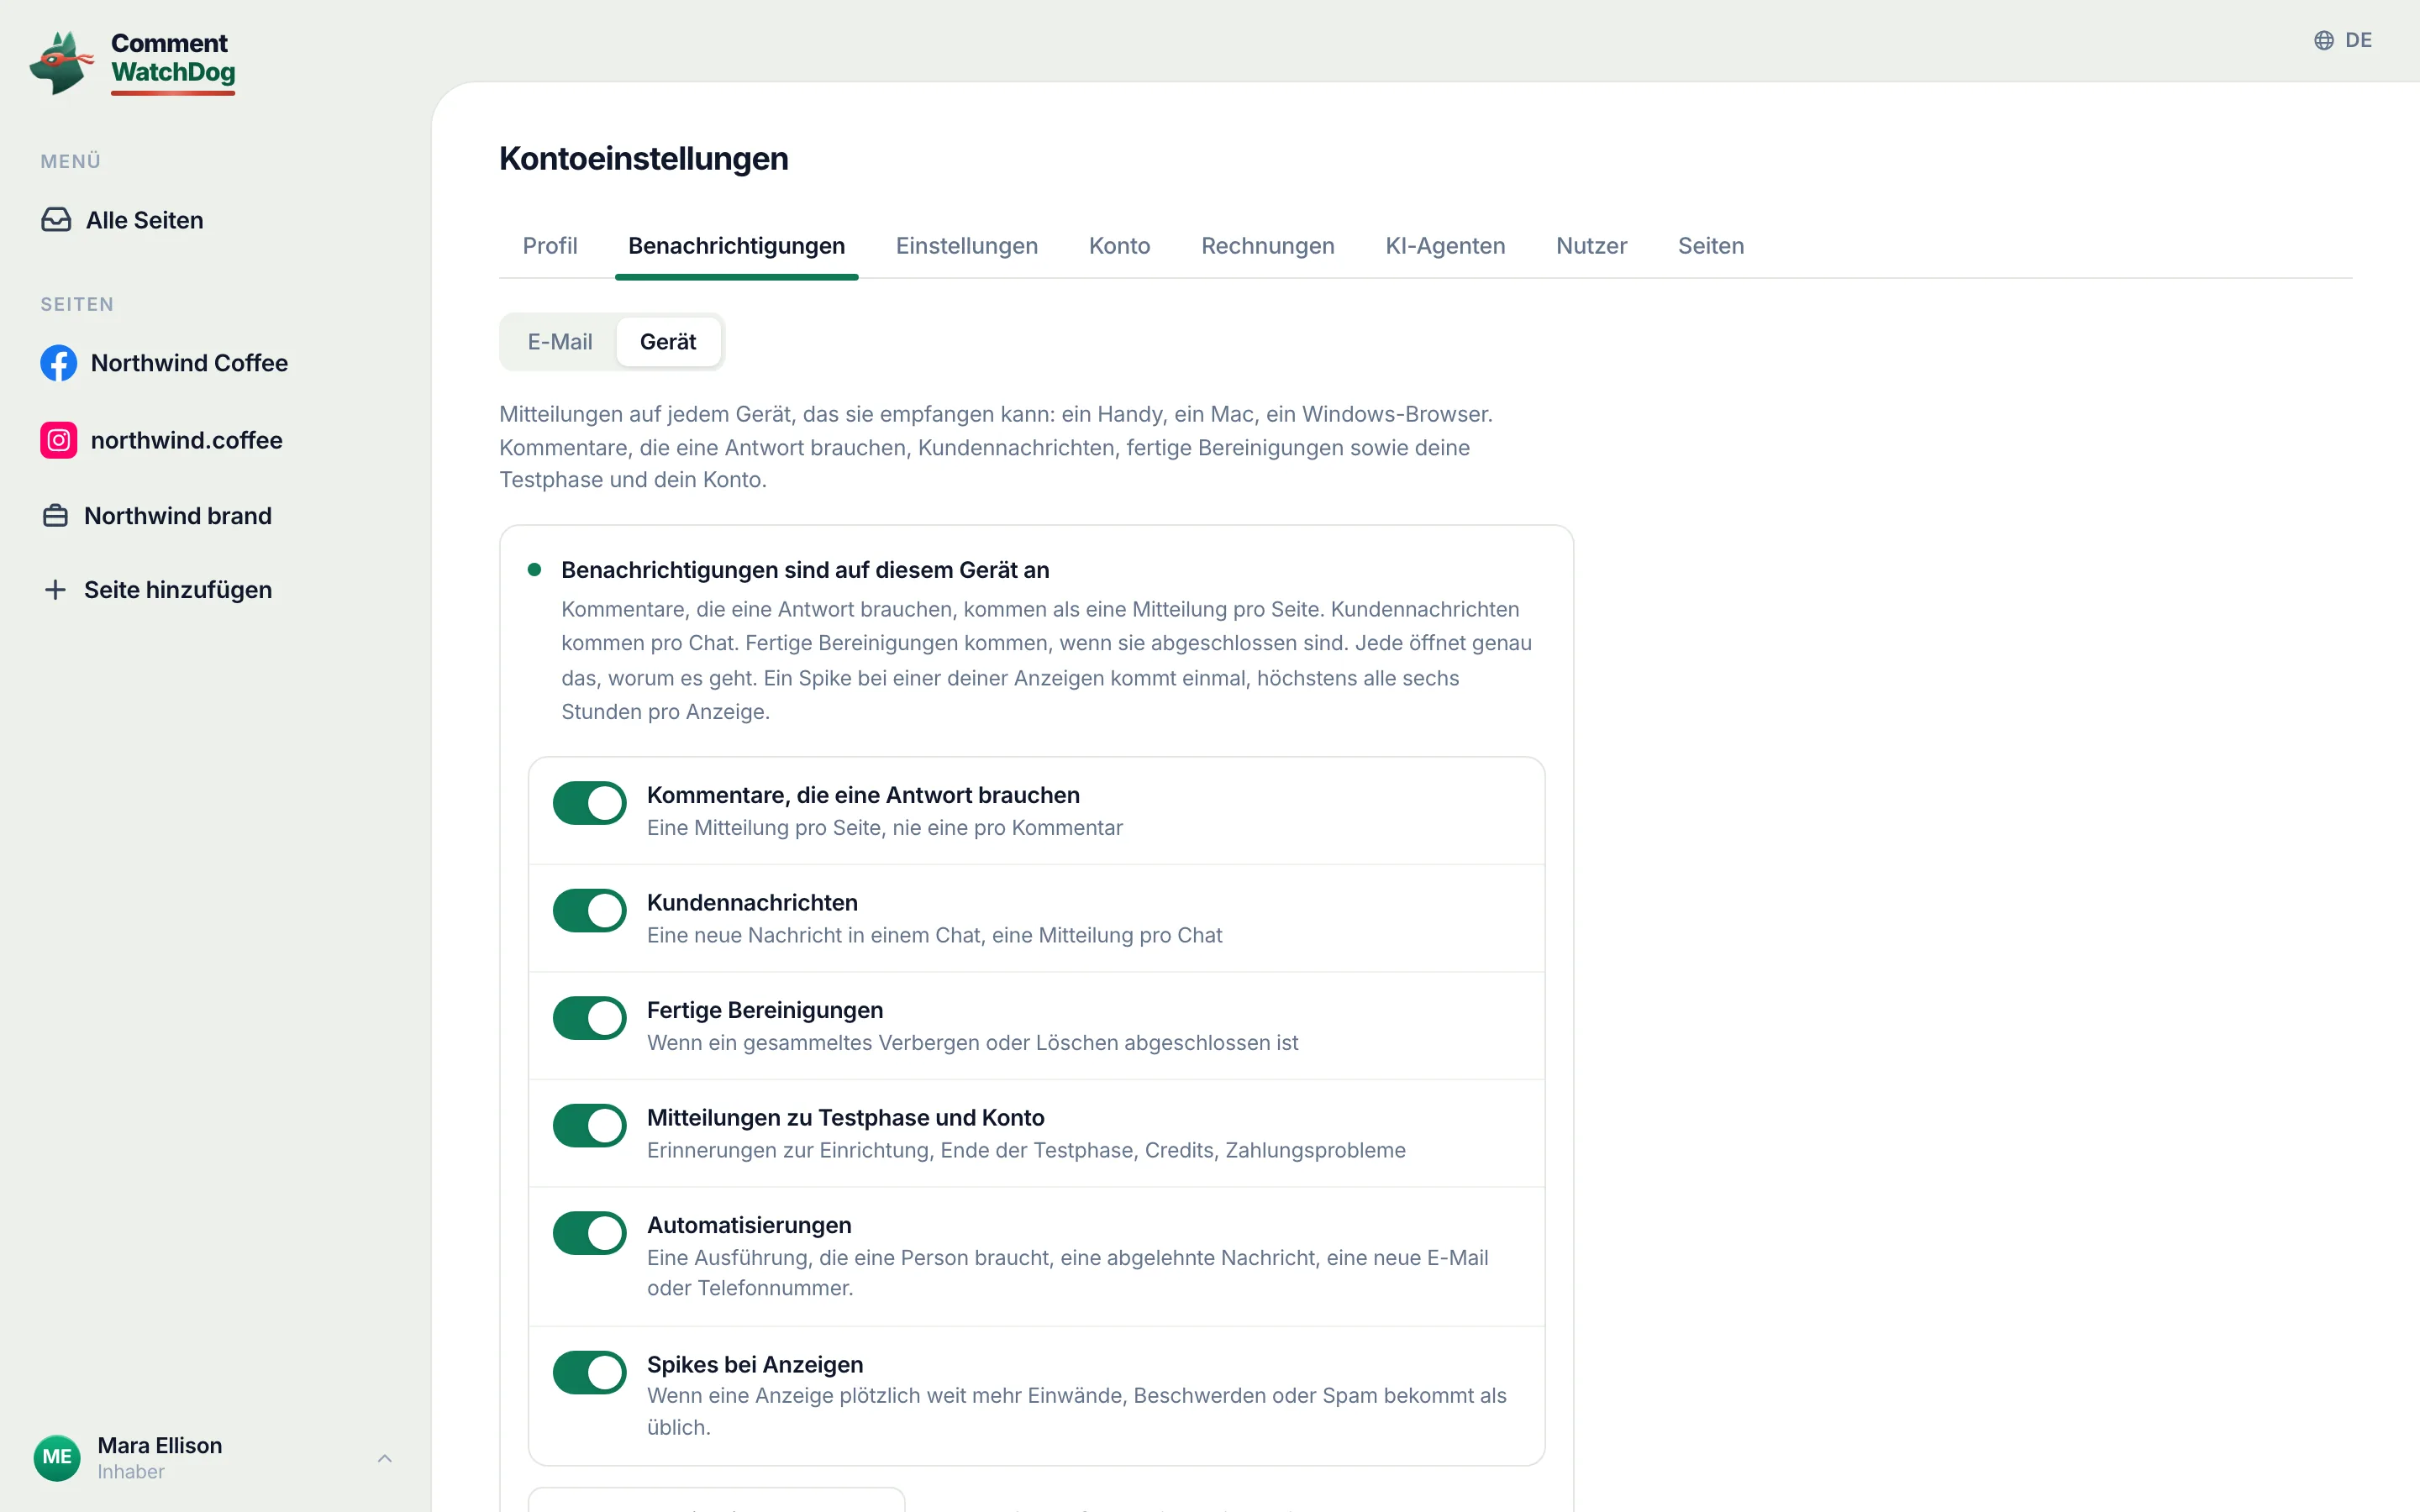Click the Kontoeinstellungen heading

tap(644, 158)
